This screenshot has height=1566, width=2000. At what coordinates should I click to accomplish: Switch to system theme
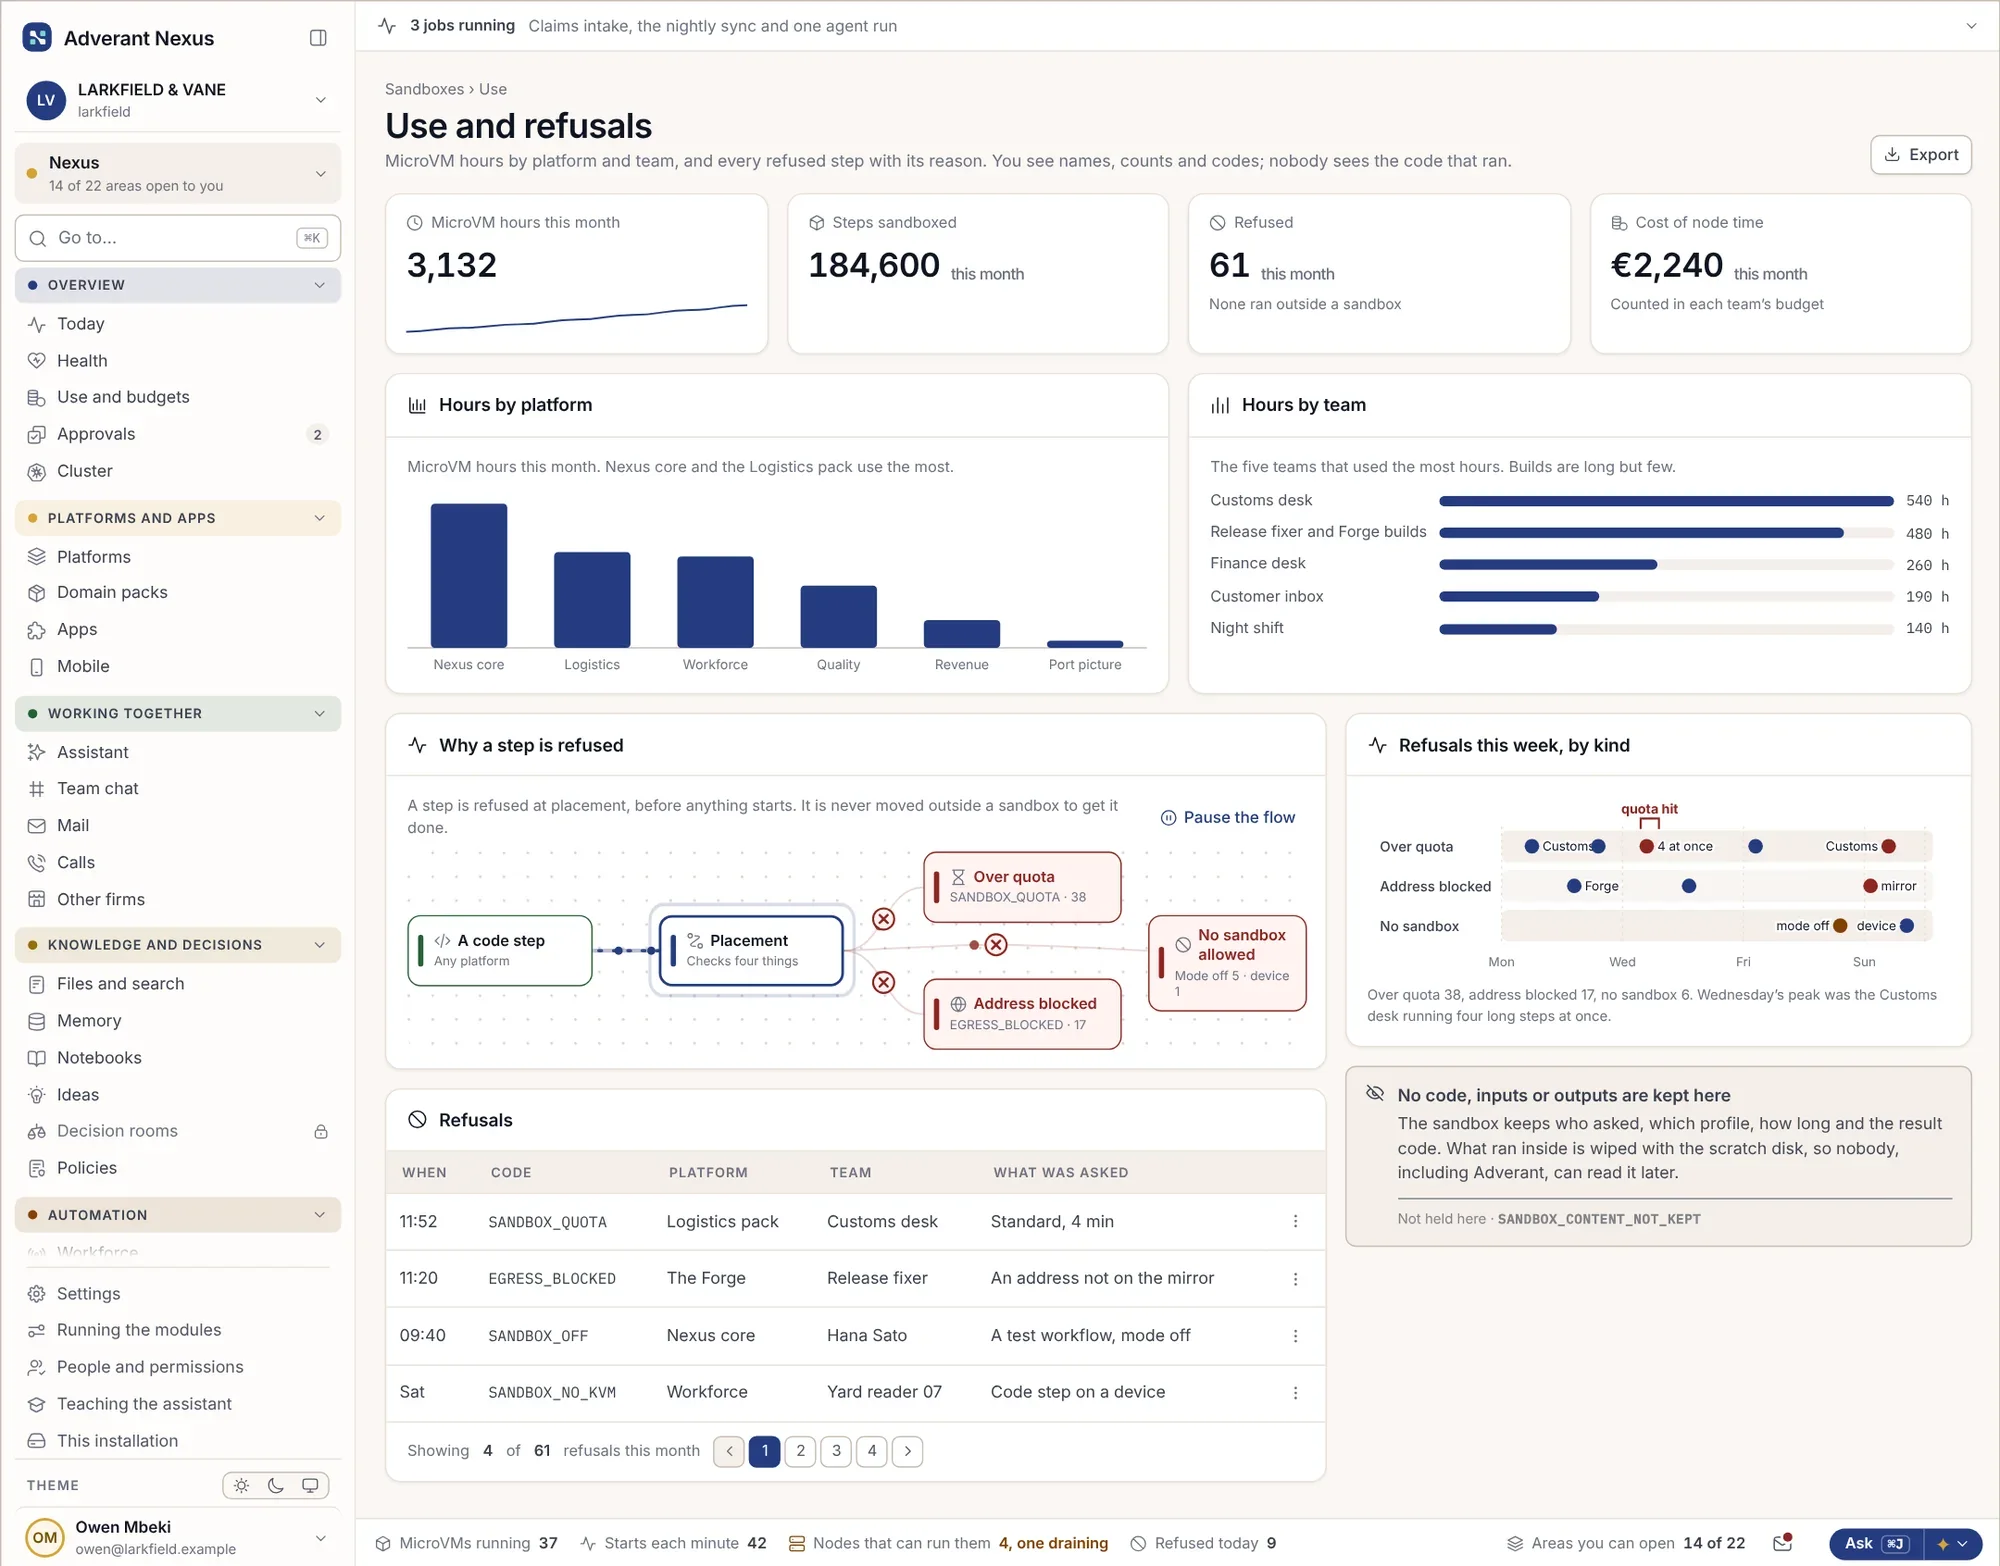pyautogui.click(x=310, y=1486)
